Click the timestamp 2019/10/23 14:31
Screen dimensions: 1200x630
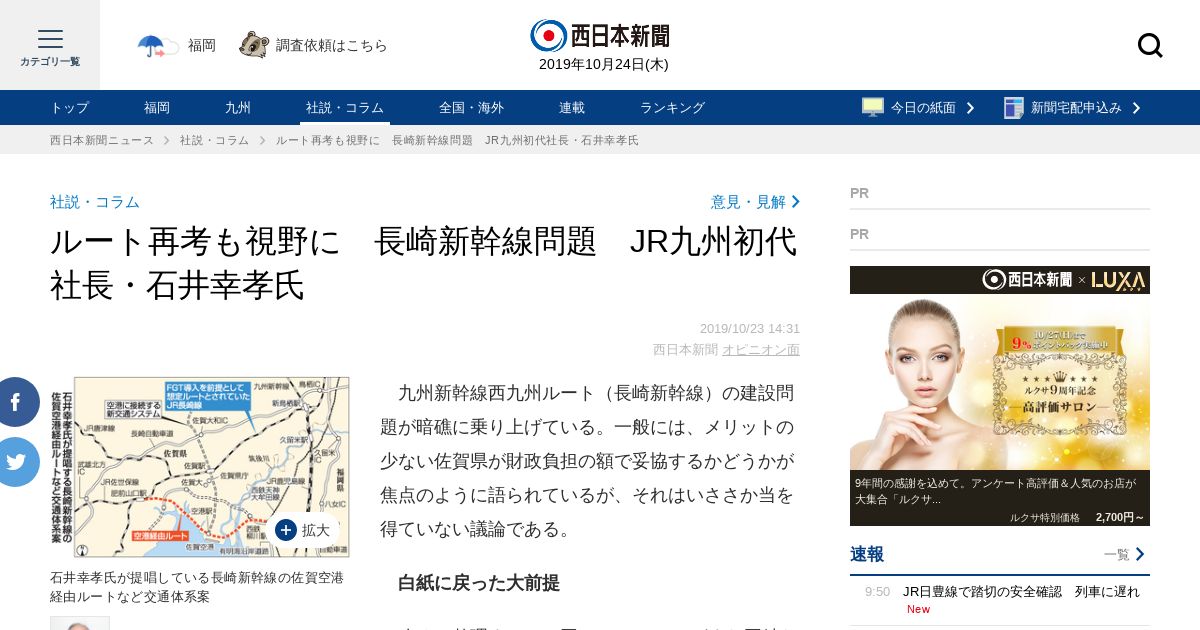click(x=750, y=328)
